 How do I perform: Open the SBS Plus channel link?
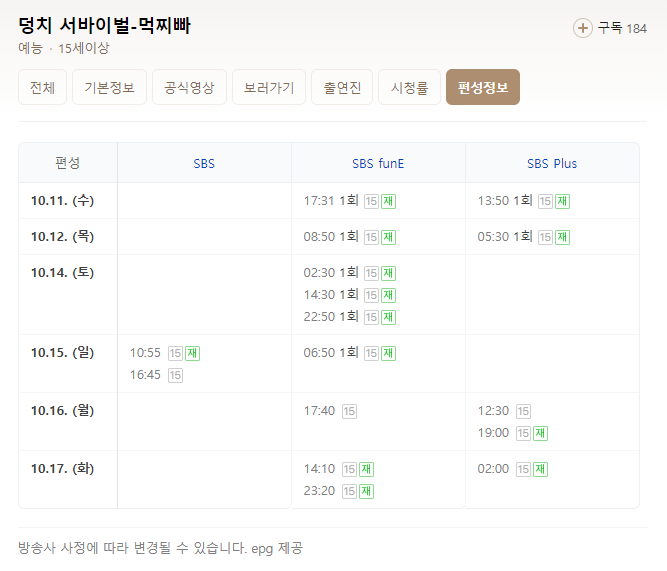pos(552,164)
